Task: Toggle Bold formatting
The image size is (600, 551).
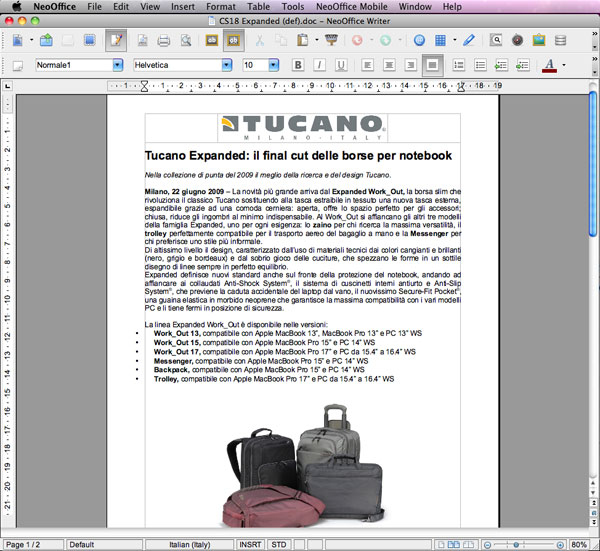Action: pyautogui.click(x=298, y=65)
